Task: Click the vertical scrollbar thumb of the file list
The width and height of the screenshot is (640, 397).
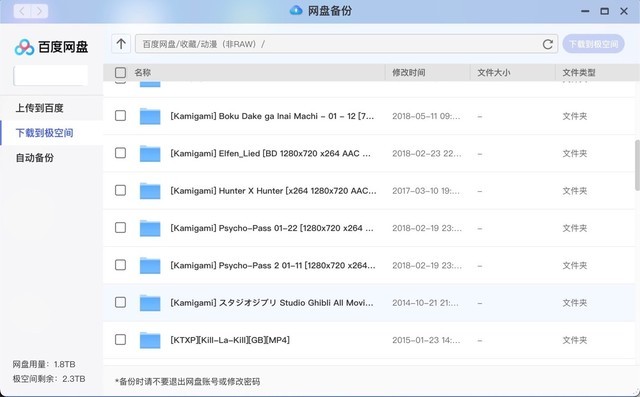Action: click(637, 165)
